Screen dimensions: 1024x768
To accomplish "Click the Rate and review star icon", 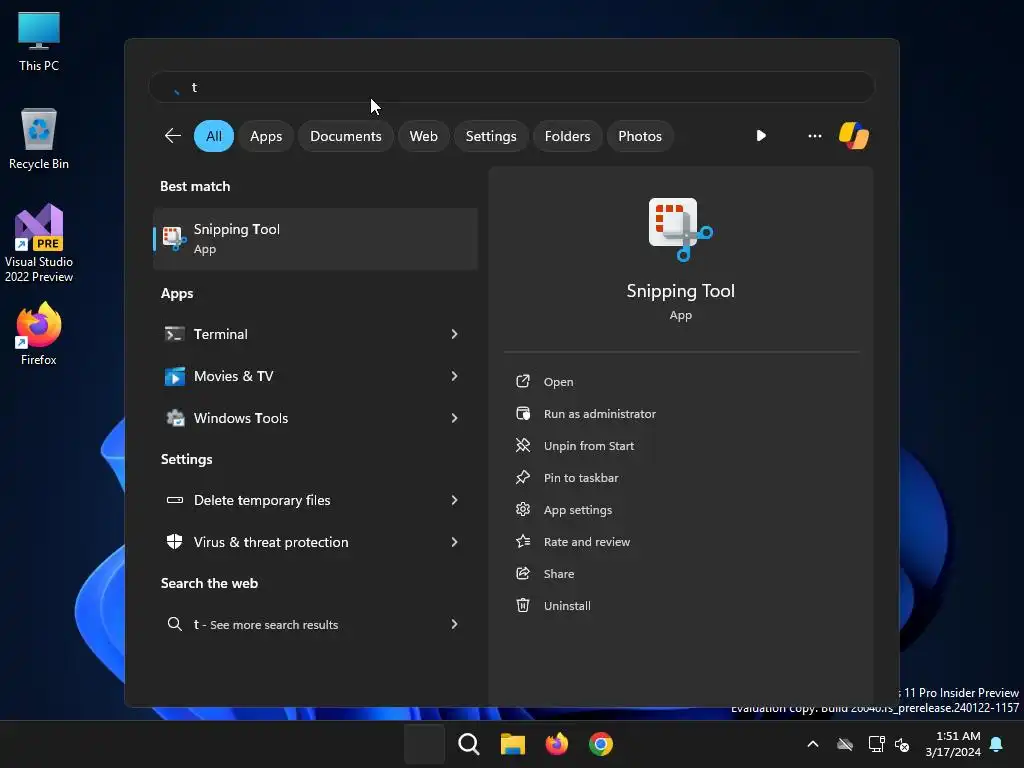I will [522, 541].
